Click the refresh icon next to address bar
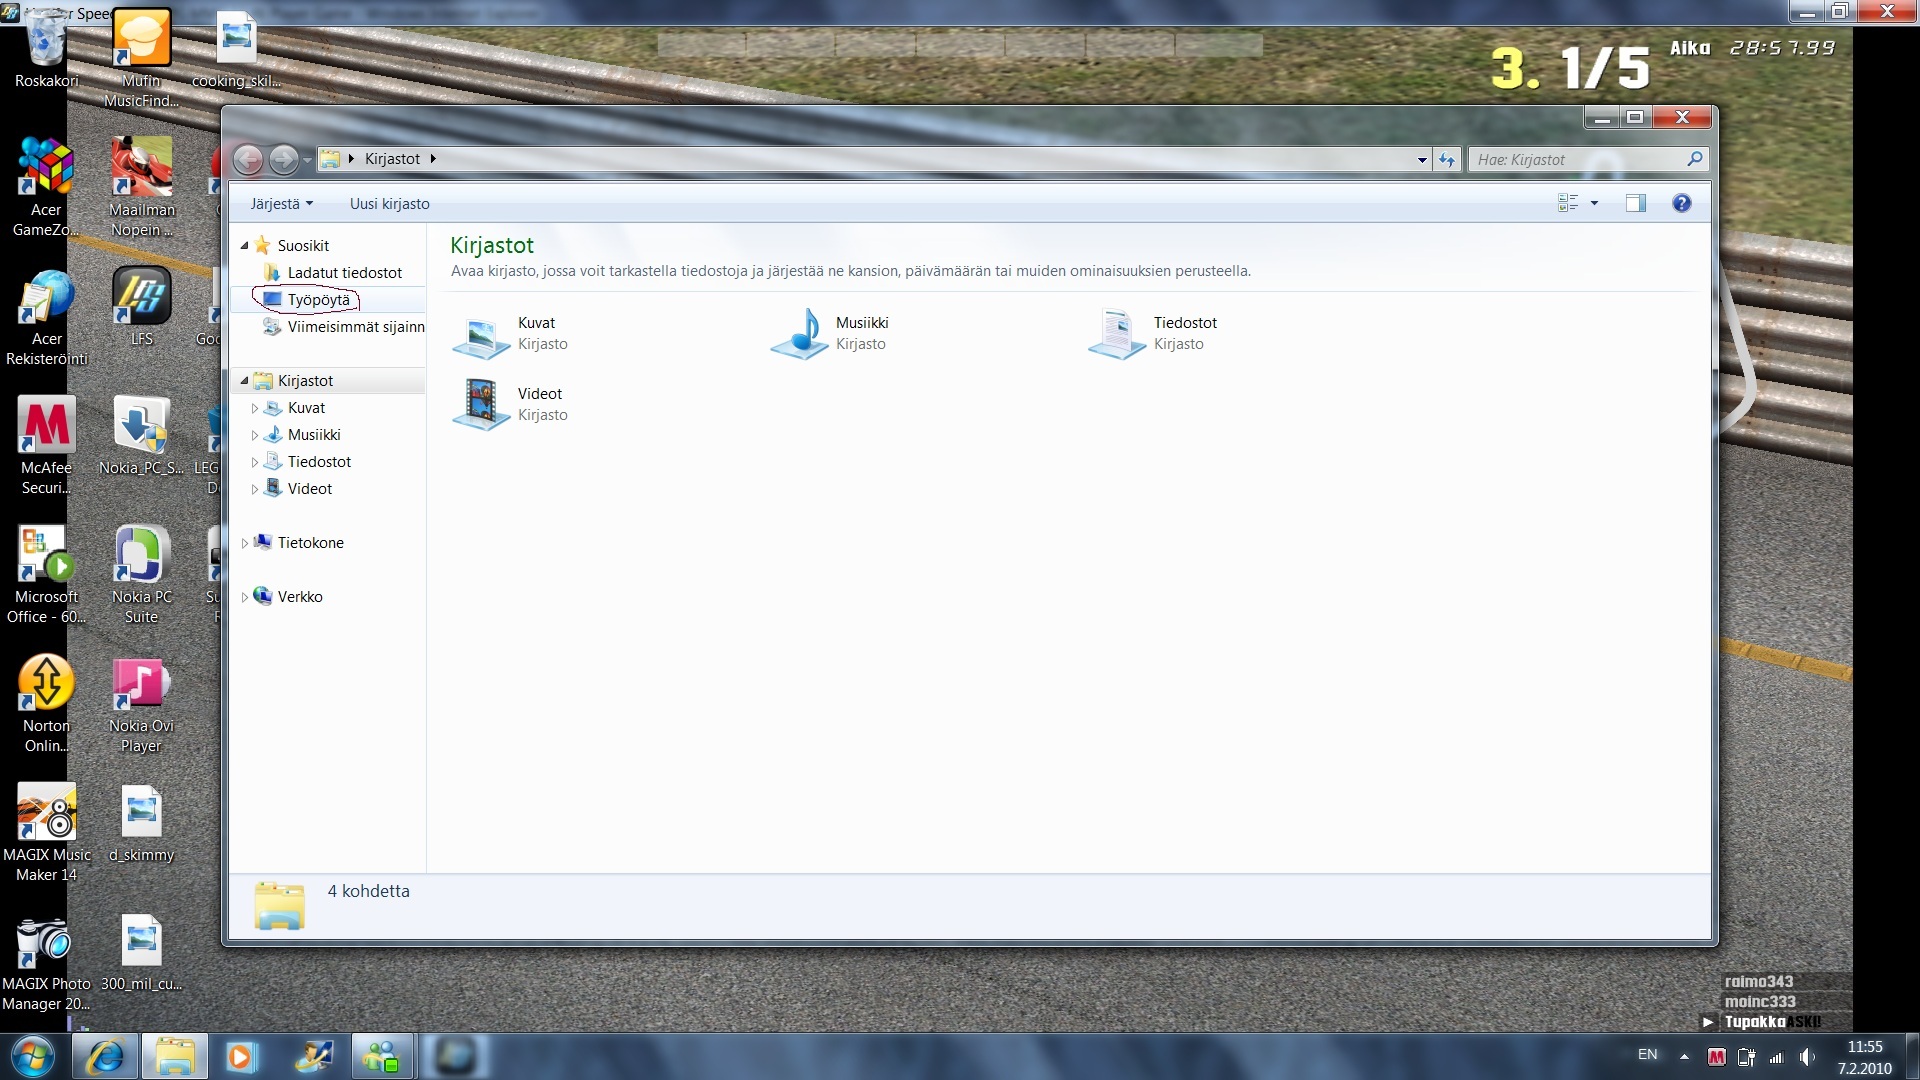Viewport: 1920px width, 1080px height. click(x=1447, y=160)
